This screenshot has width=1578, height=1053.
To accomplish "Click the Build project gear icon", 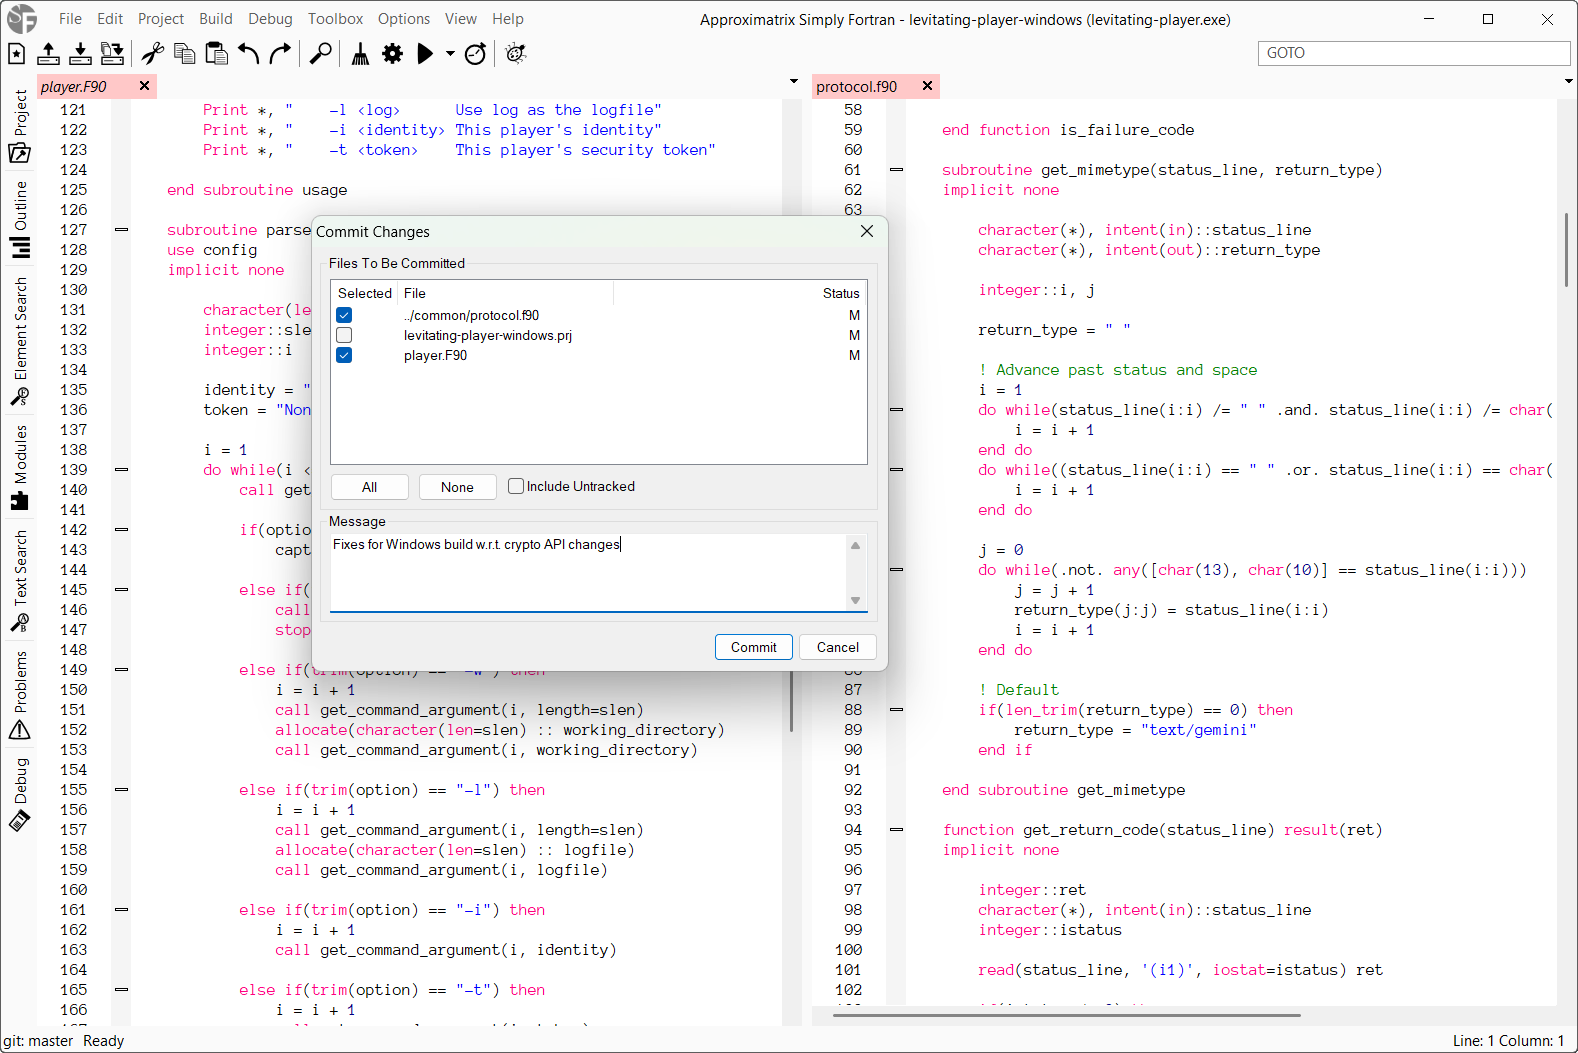I will click(x=393, y=54).
